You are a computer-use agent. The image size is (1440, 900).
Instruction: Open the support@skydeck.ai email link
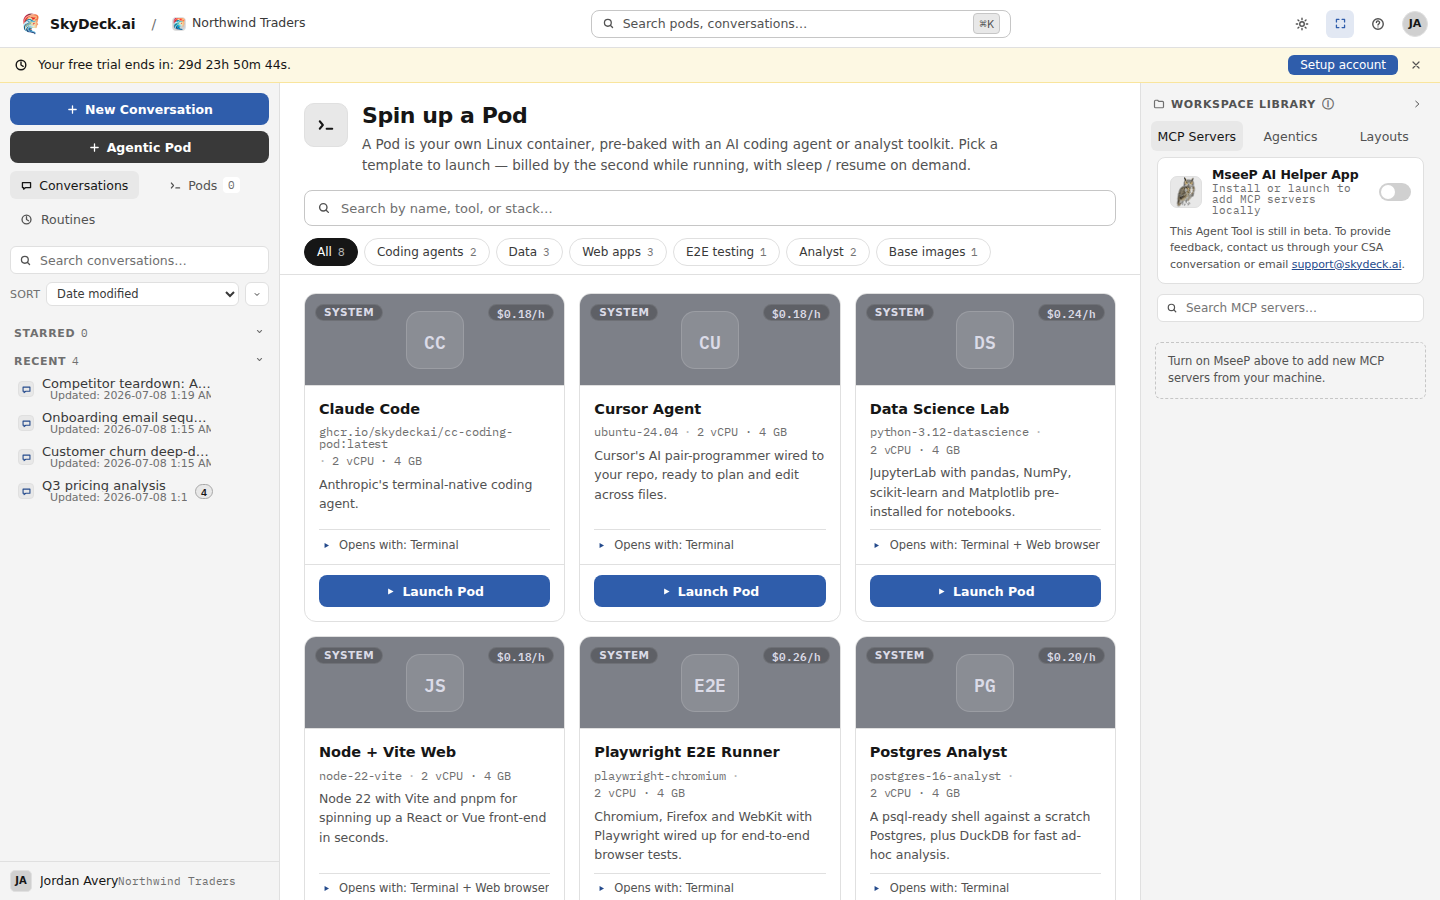click(x=1346, y=264)
